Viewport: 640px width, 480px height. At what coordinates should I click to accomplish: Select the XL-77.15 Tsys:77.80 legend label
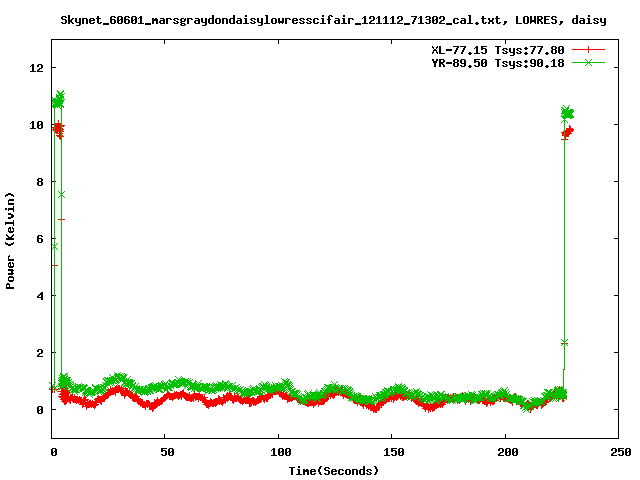[498, 50]
